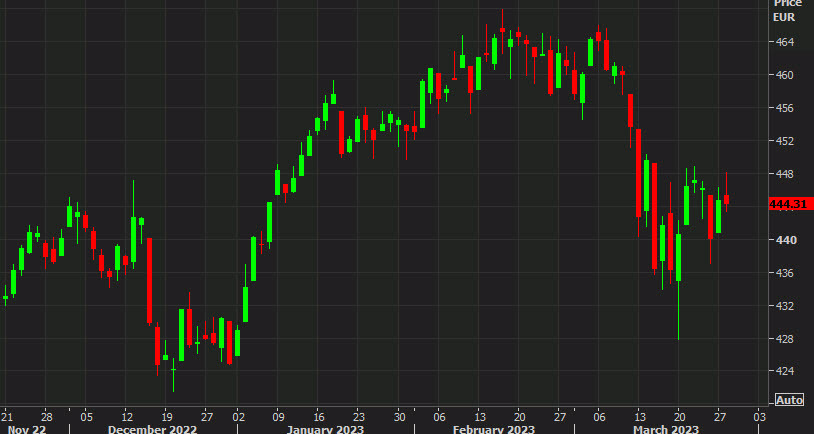Click the 16 date tick in January
814x434 pixels.
pyautogui.click(x=319, y=417)
